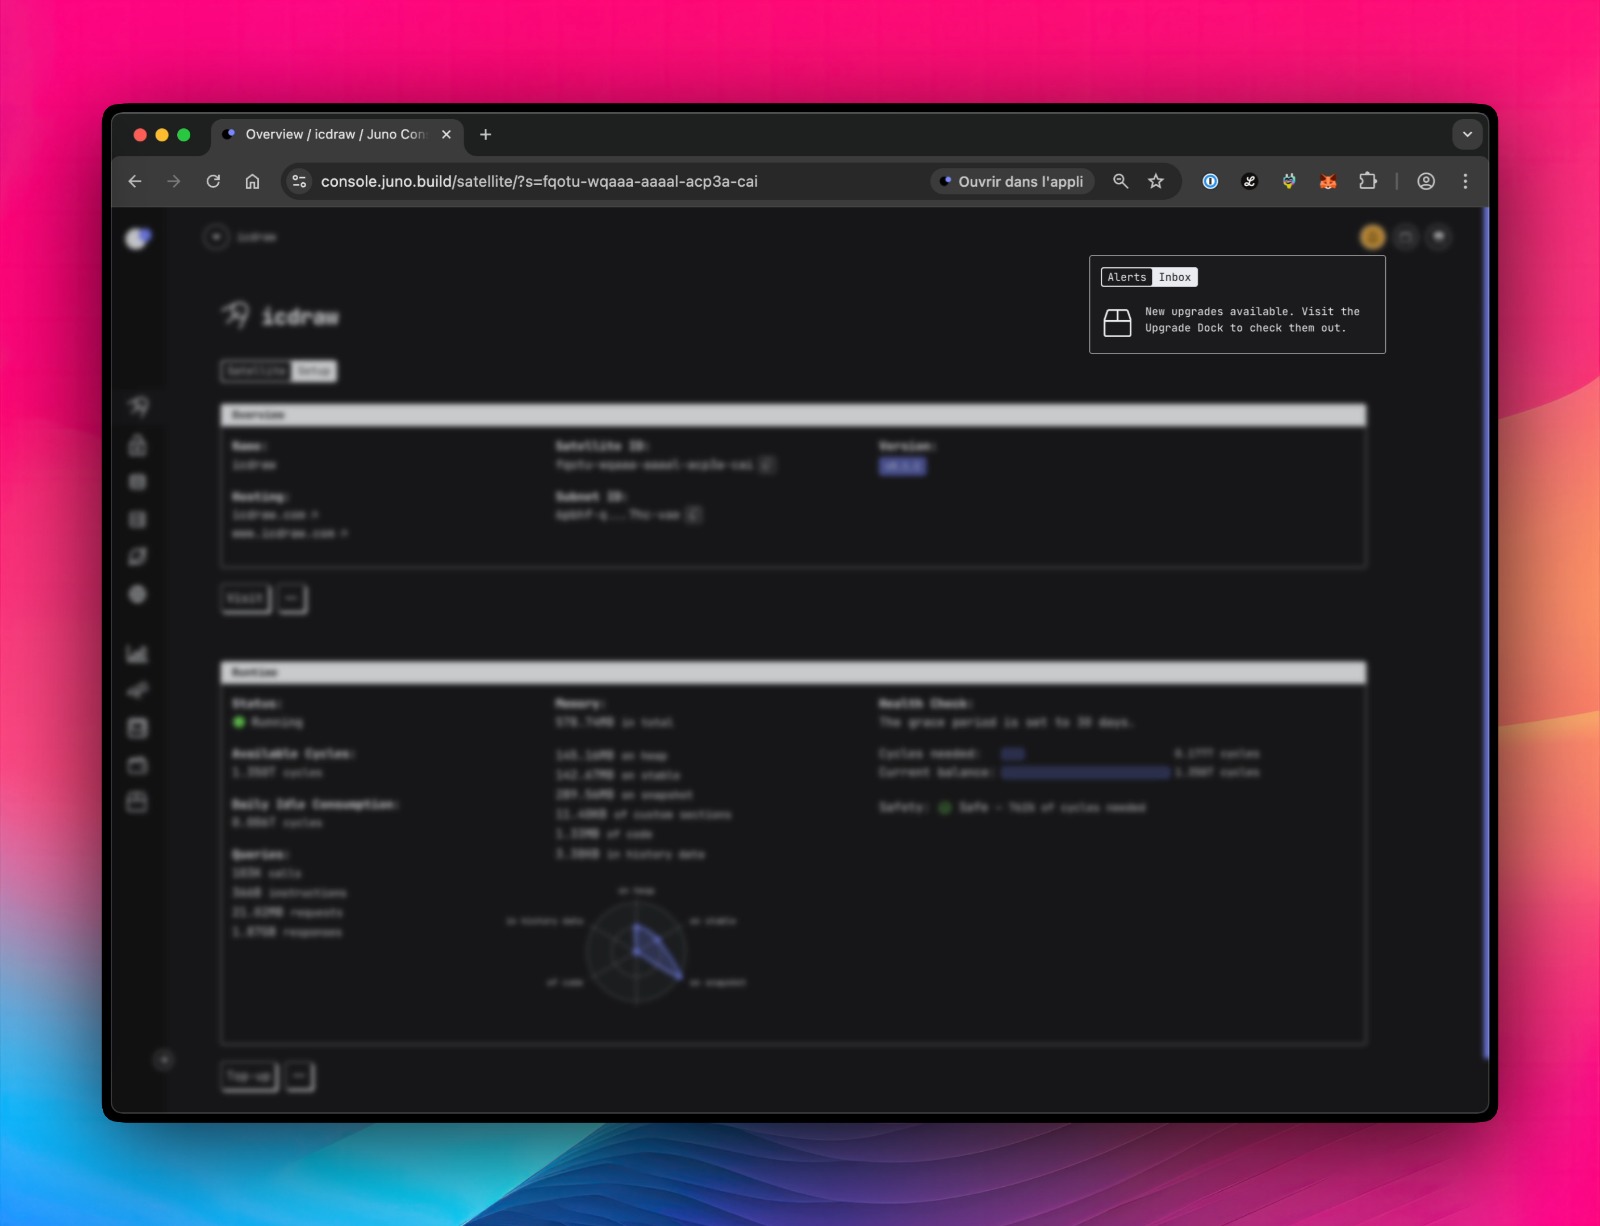Bookmark this page with the star icon
Image resolution: width=1600 pixels, height=1226 pixels.
[1156, 181]
